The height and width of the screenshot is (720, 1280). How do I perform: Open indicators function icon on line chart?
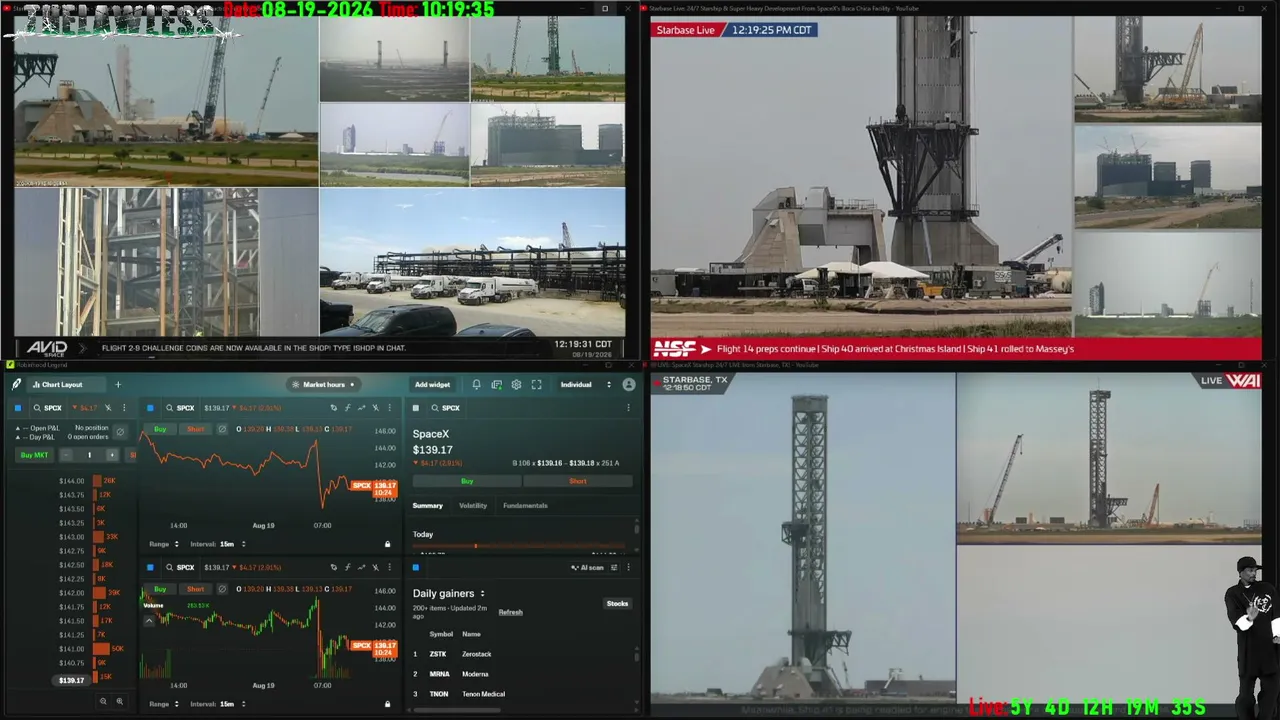(347, 408)
